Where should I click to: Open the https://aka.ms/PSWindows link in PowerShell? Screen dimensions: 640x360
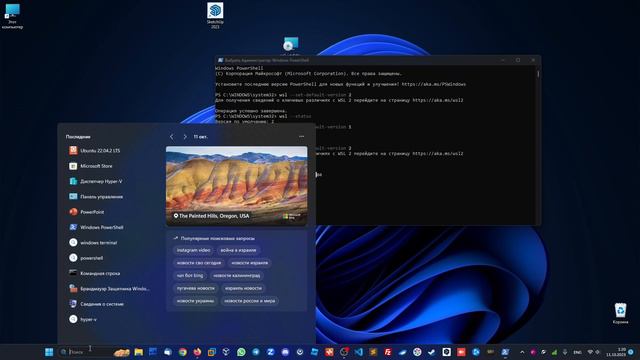[434, 84]
